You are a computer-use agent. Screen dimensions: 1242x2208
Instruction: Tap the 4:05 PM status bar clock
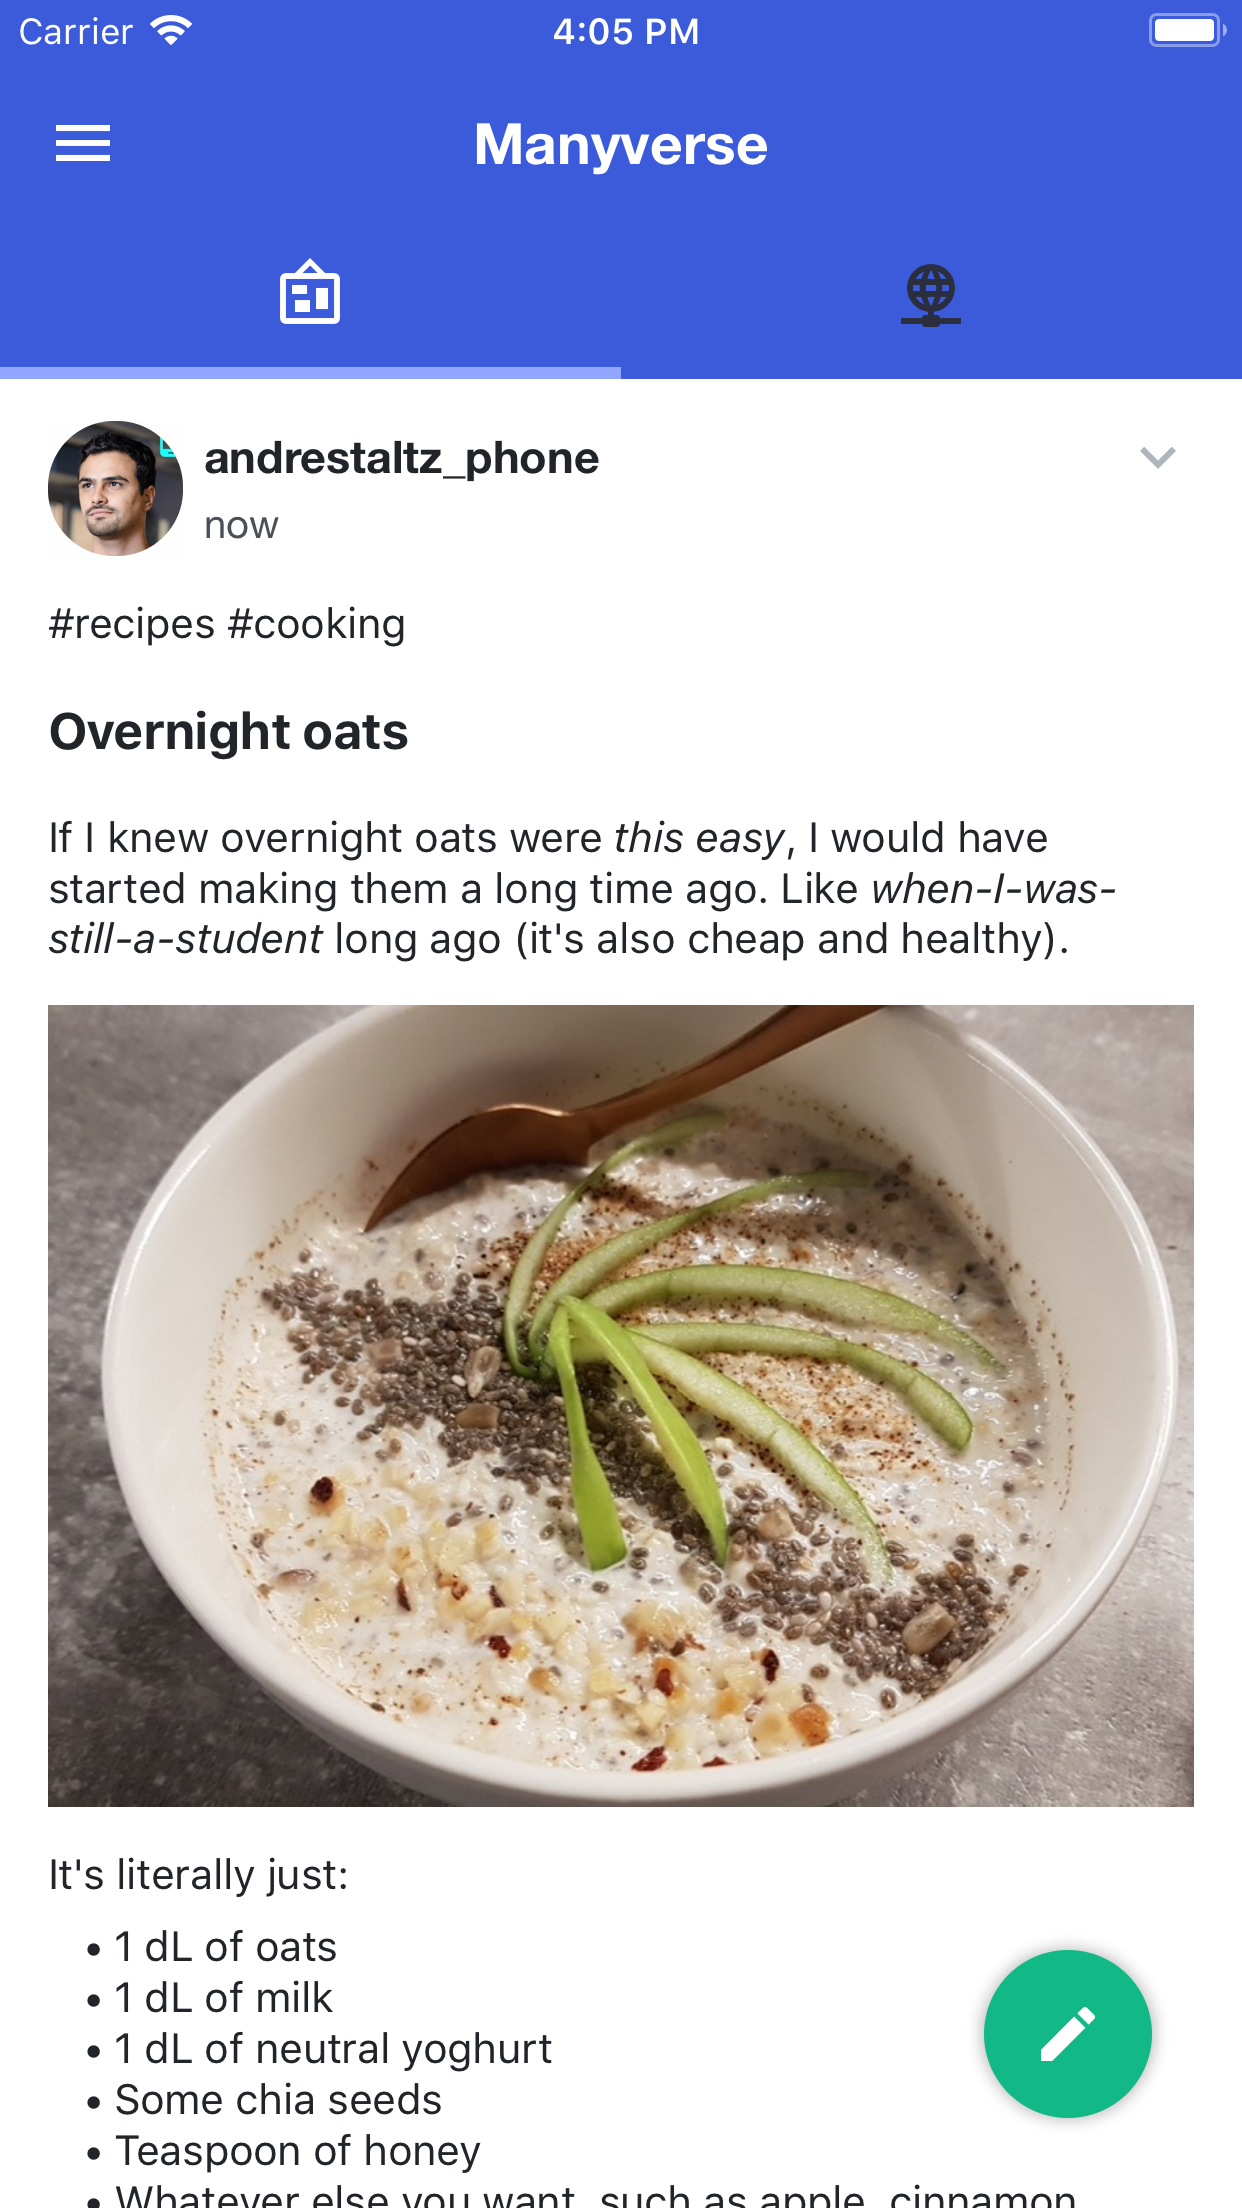(x=625, y=32)
